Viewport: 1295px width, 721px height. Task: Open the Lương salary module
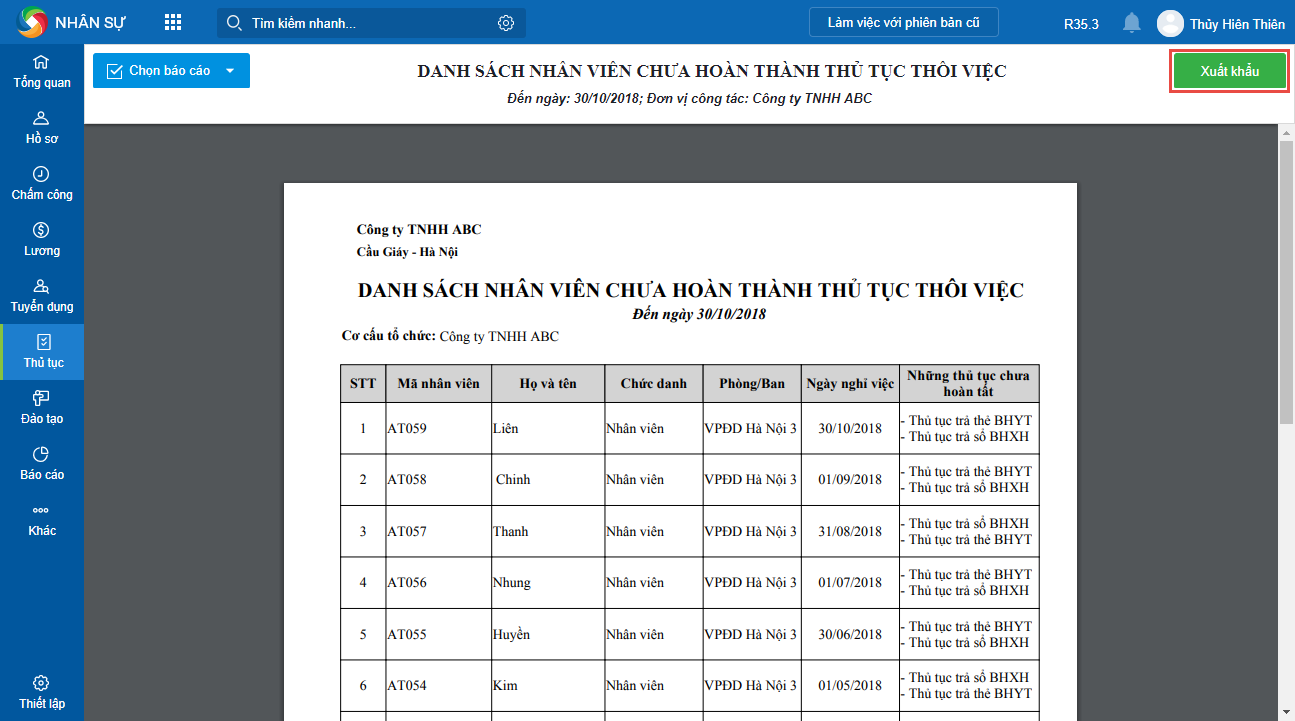[x=42, y=240]
